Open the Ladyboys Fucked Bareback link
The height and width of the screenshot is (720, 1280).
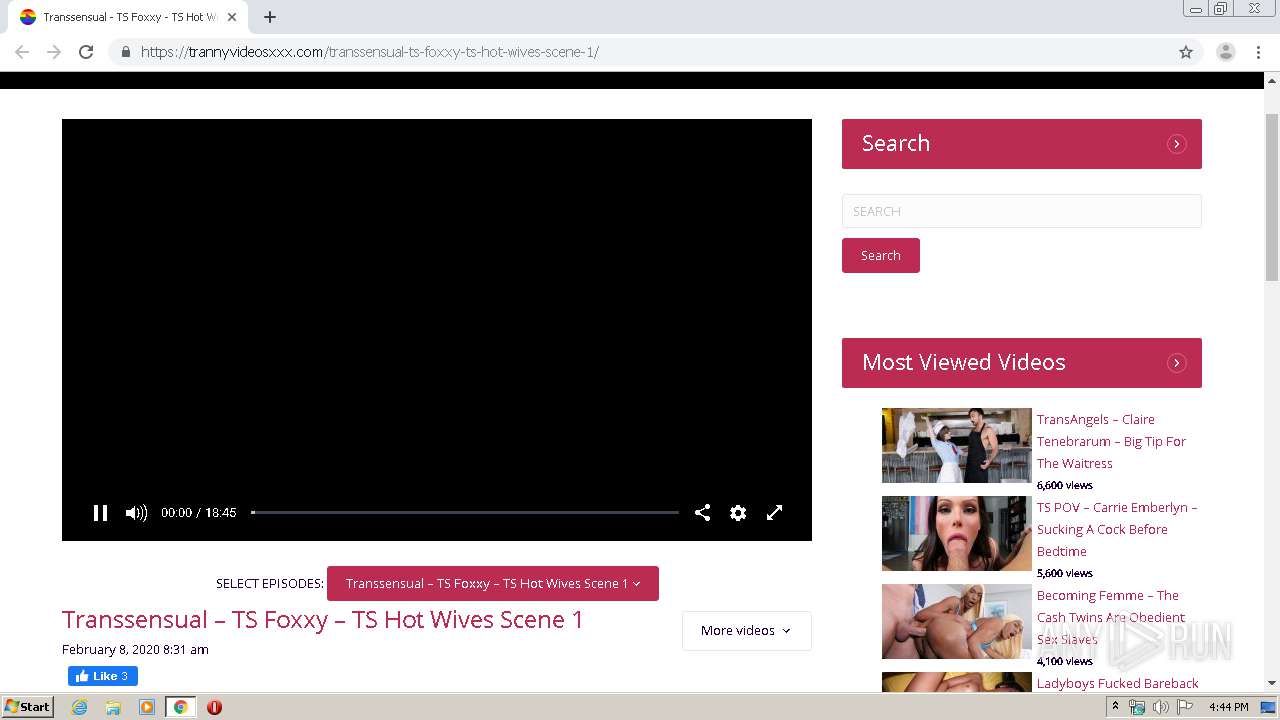coord(1118,683)
